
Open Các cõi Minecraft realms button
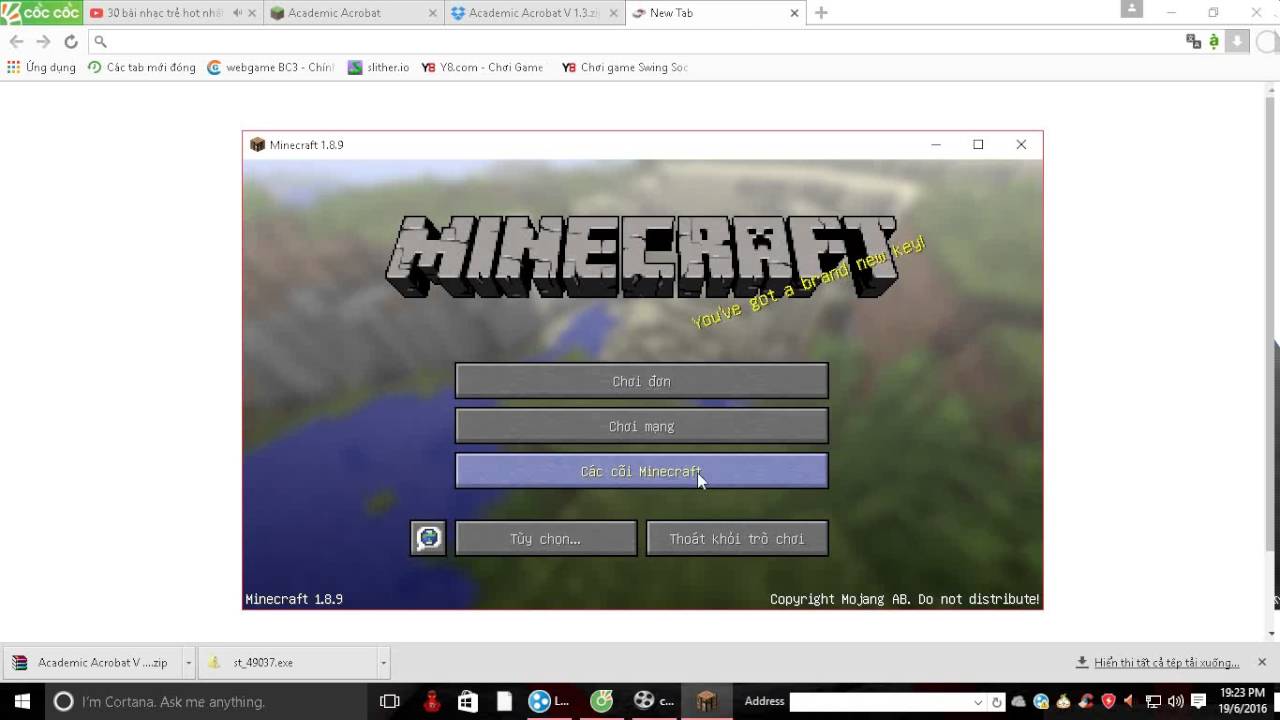[x=641, y=471]
